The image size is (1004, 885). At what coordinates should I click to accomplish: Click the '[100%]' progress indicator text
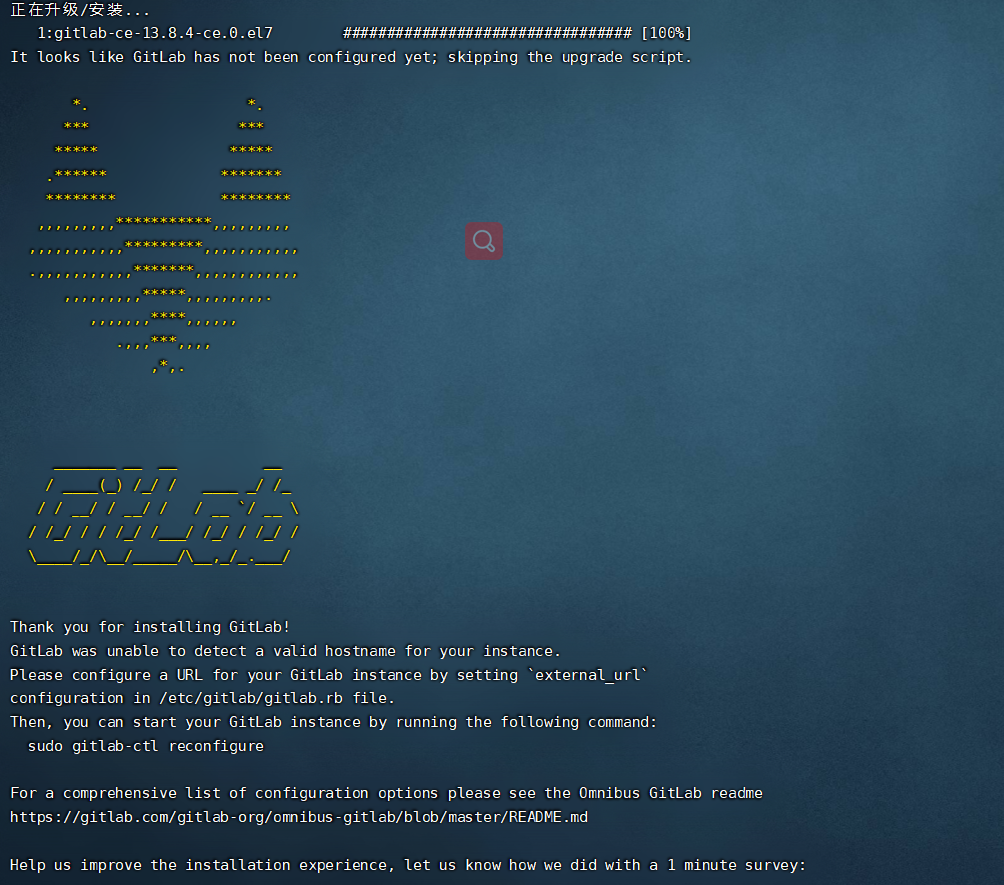666,33
